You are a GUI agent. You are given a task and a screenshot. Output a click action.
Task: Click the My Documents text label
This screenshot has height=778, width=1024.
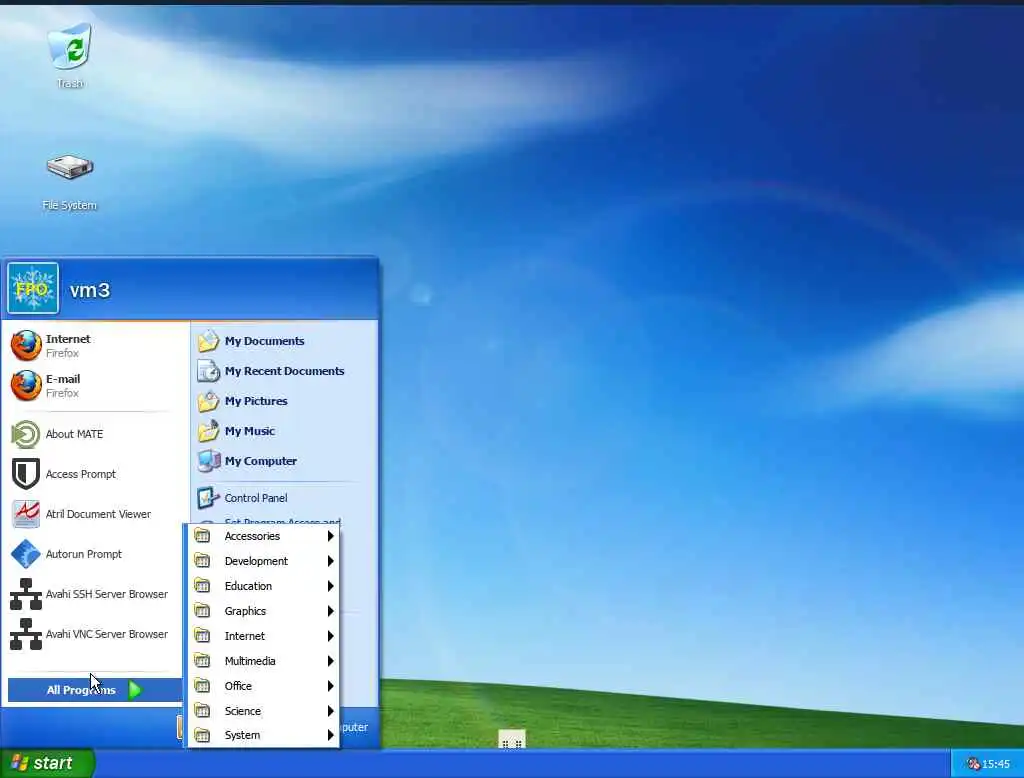click(x=264, y=341)
